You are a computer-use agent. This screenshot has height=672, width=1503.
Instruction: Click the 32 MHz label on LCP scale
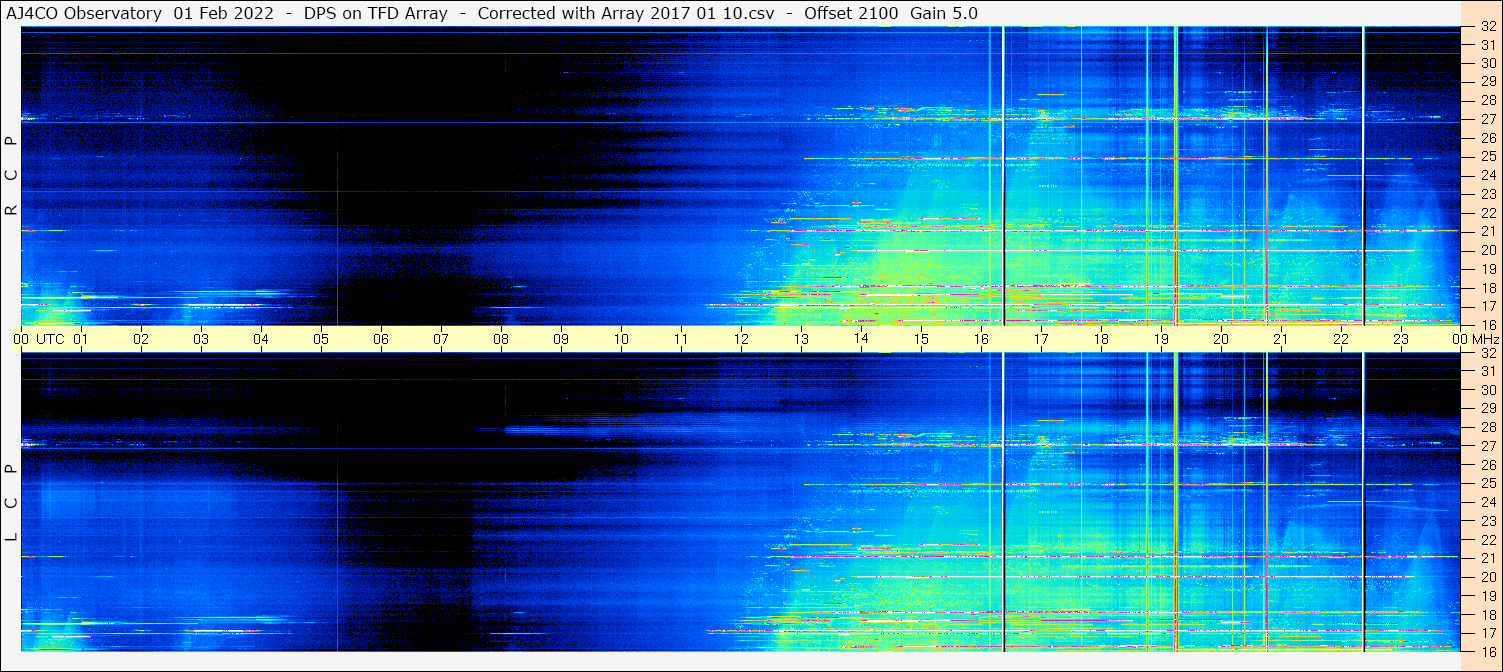[x=1487, y=353]
